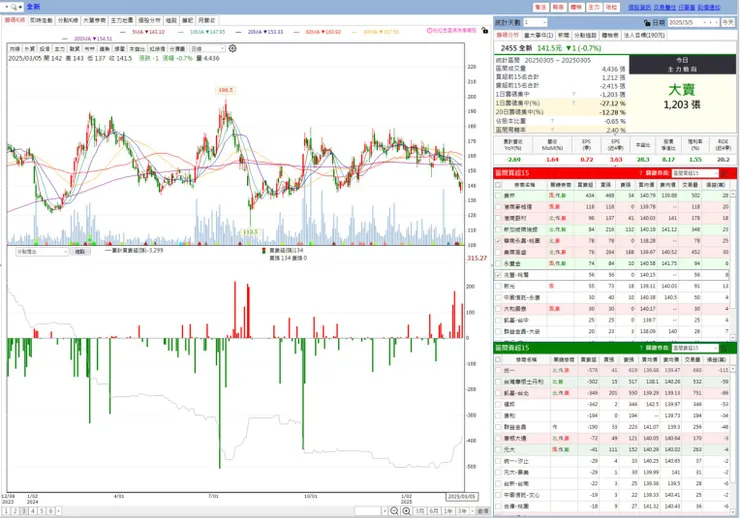740x518 pixels.
Task: Uncheck the 華南永昌-桃園 broker checkbox
Action: pyautogui.click(x=498, y=241)
